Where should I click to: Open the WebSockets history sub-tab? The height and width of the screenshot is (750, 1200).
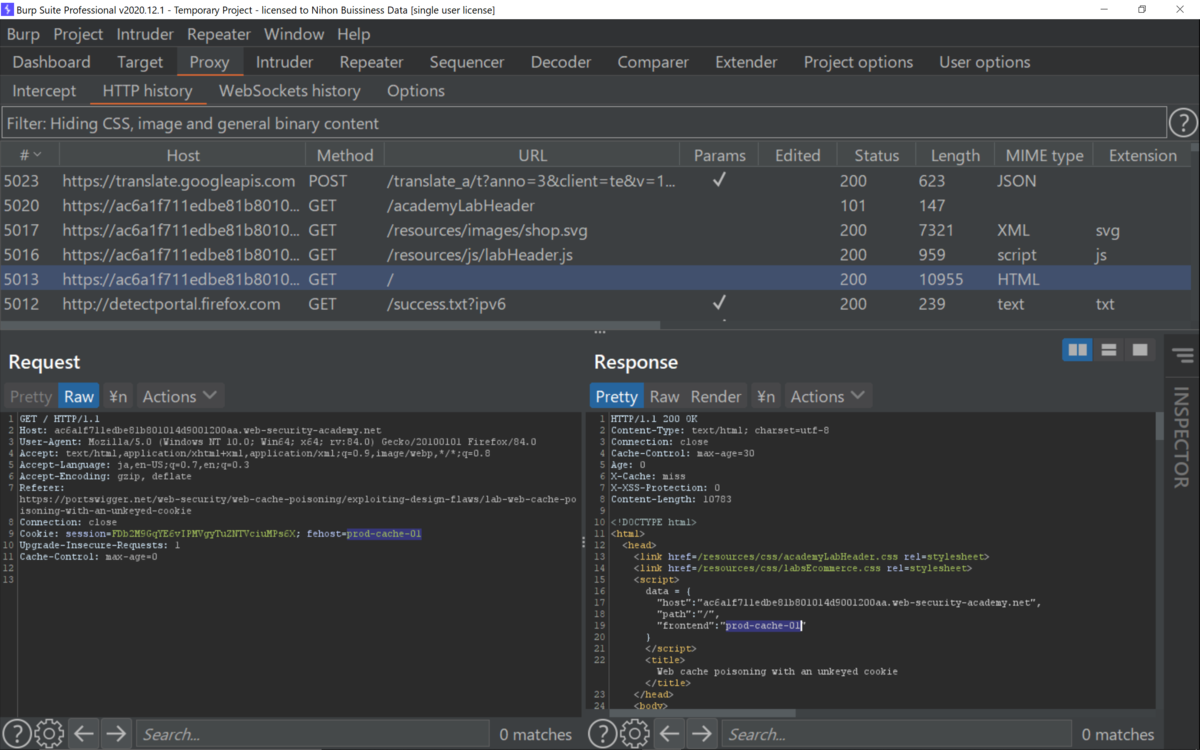[290, 91]
